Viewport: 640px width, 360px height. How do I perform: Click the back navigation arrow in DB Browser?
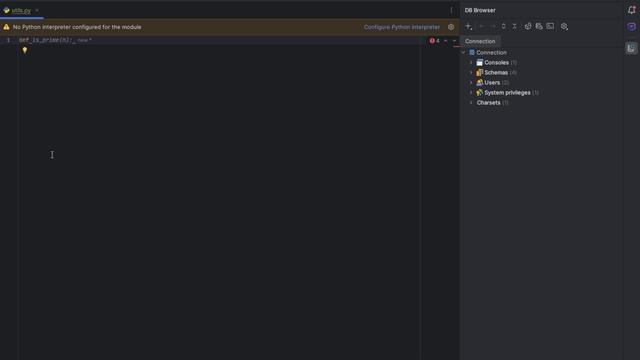pyautogui.click(x=482, y=27)
